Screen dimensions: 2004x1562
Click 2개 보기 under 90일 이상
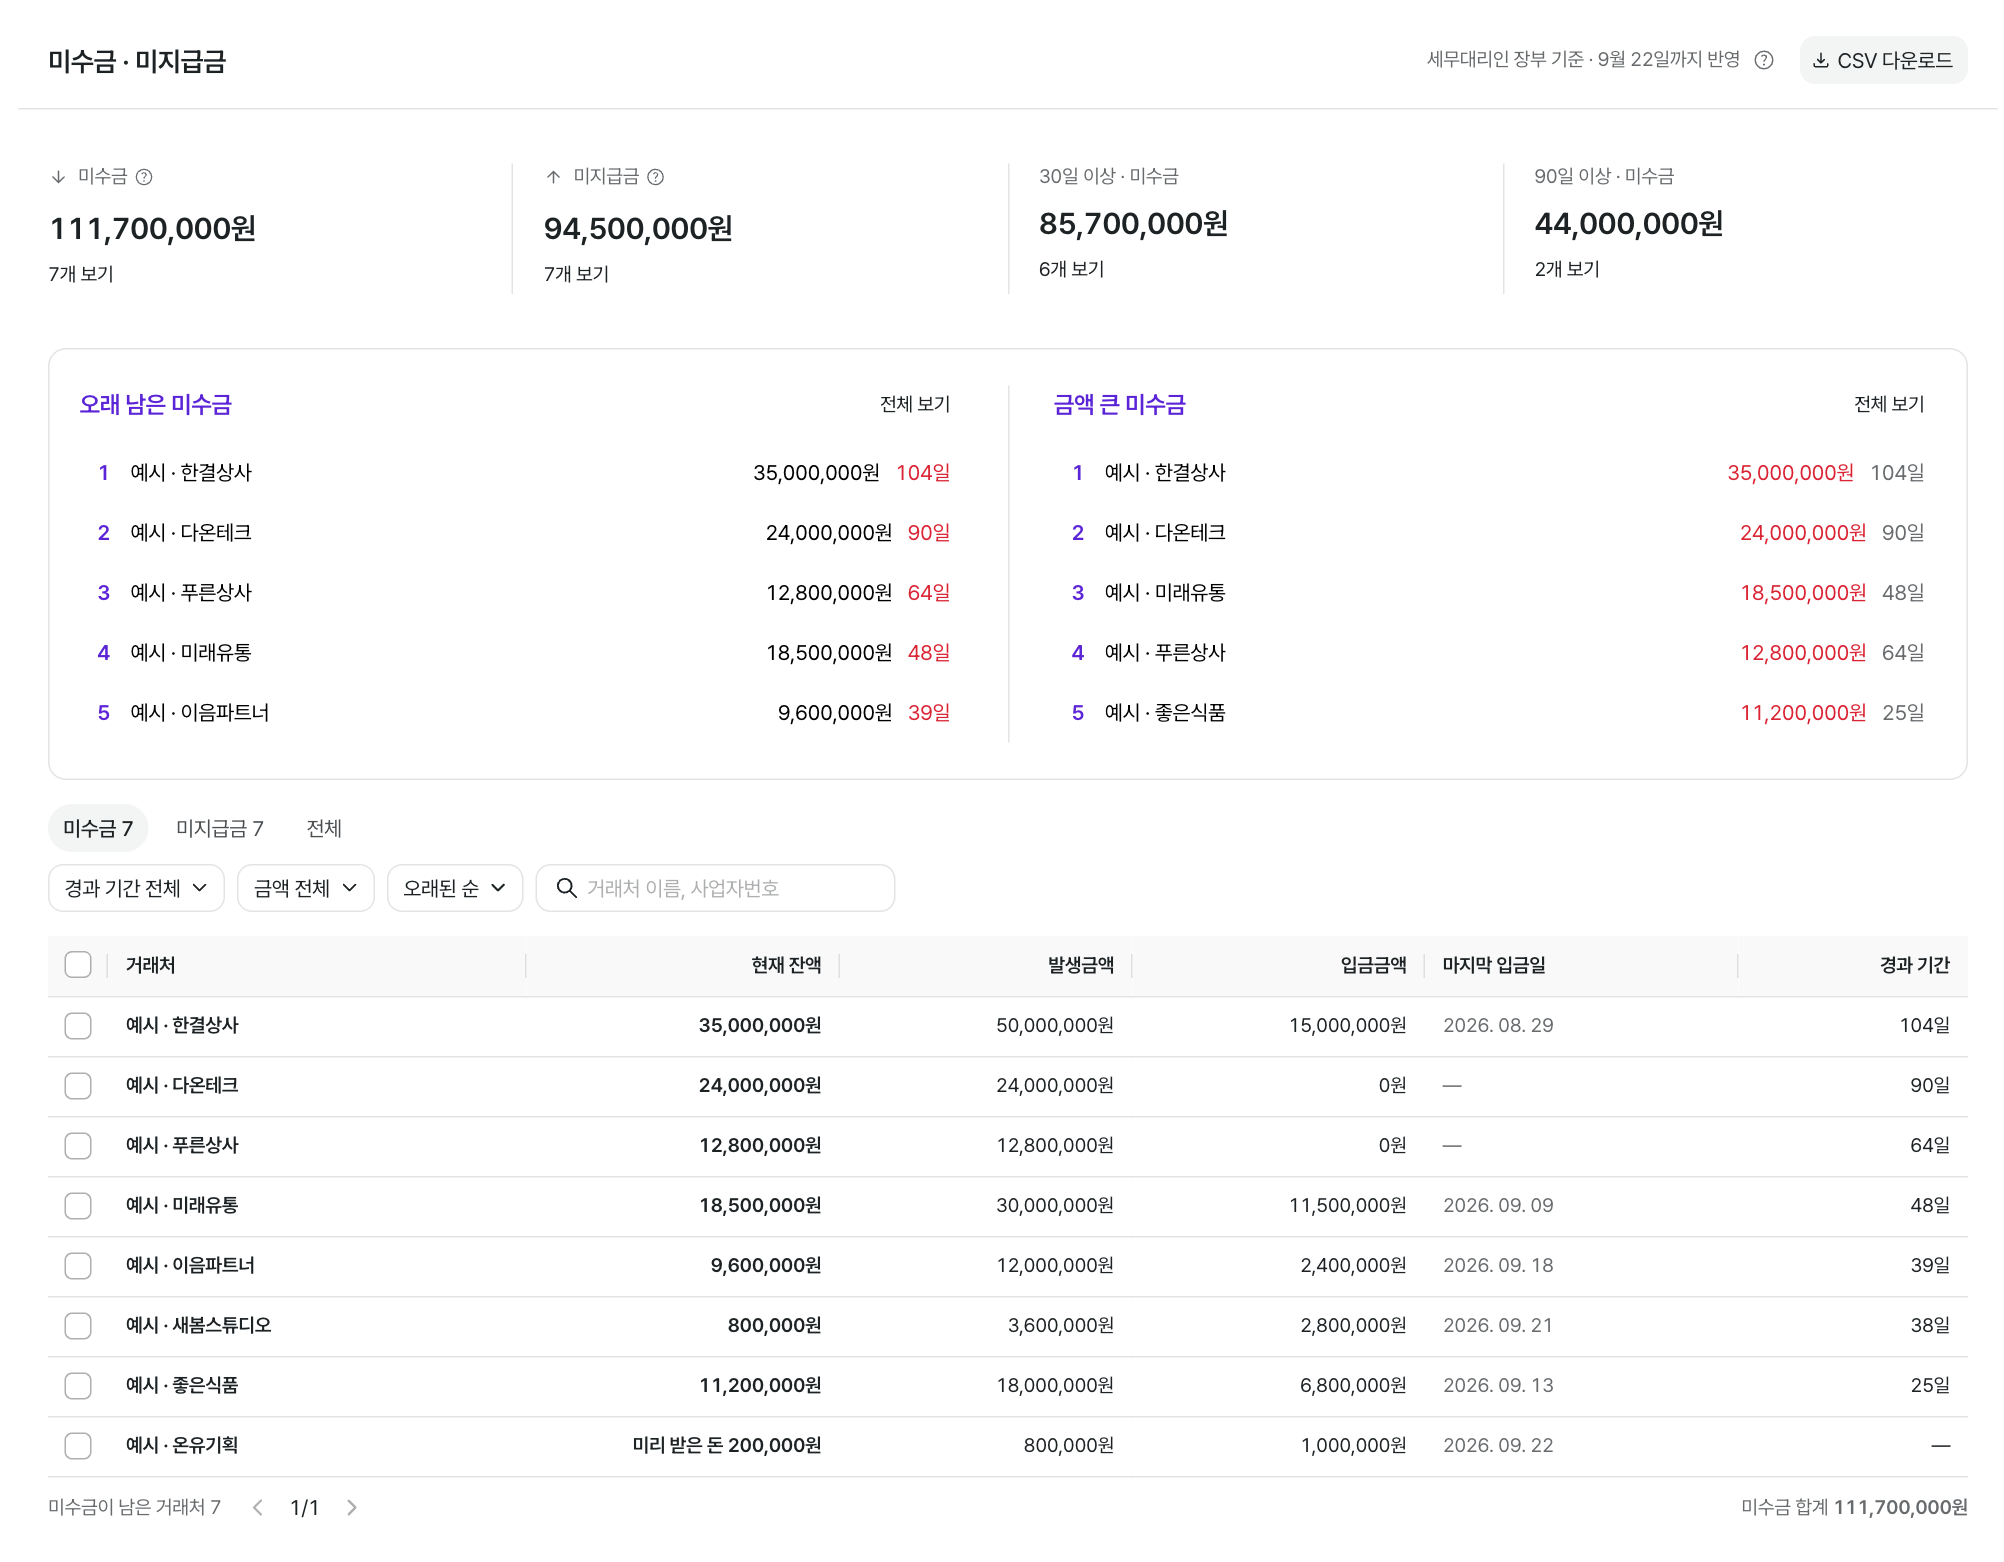click(x=1567, y=269)
